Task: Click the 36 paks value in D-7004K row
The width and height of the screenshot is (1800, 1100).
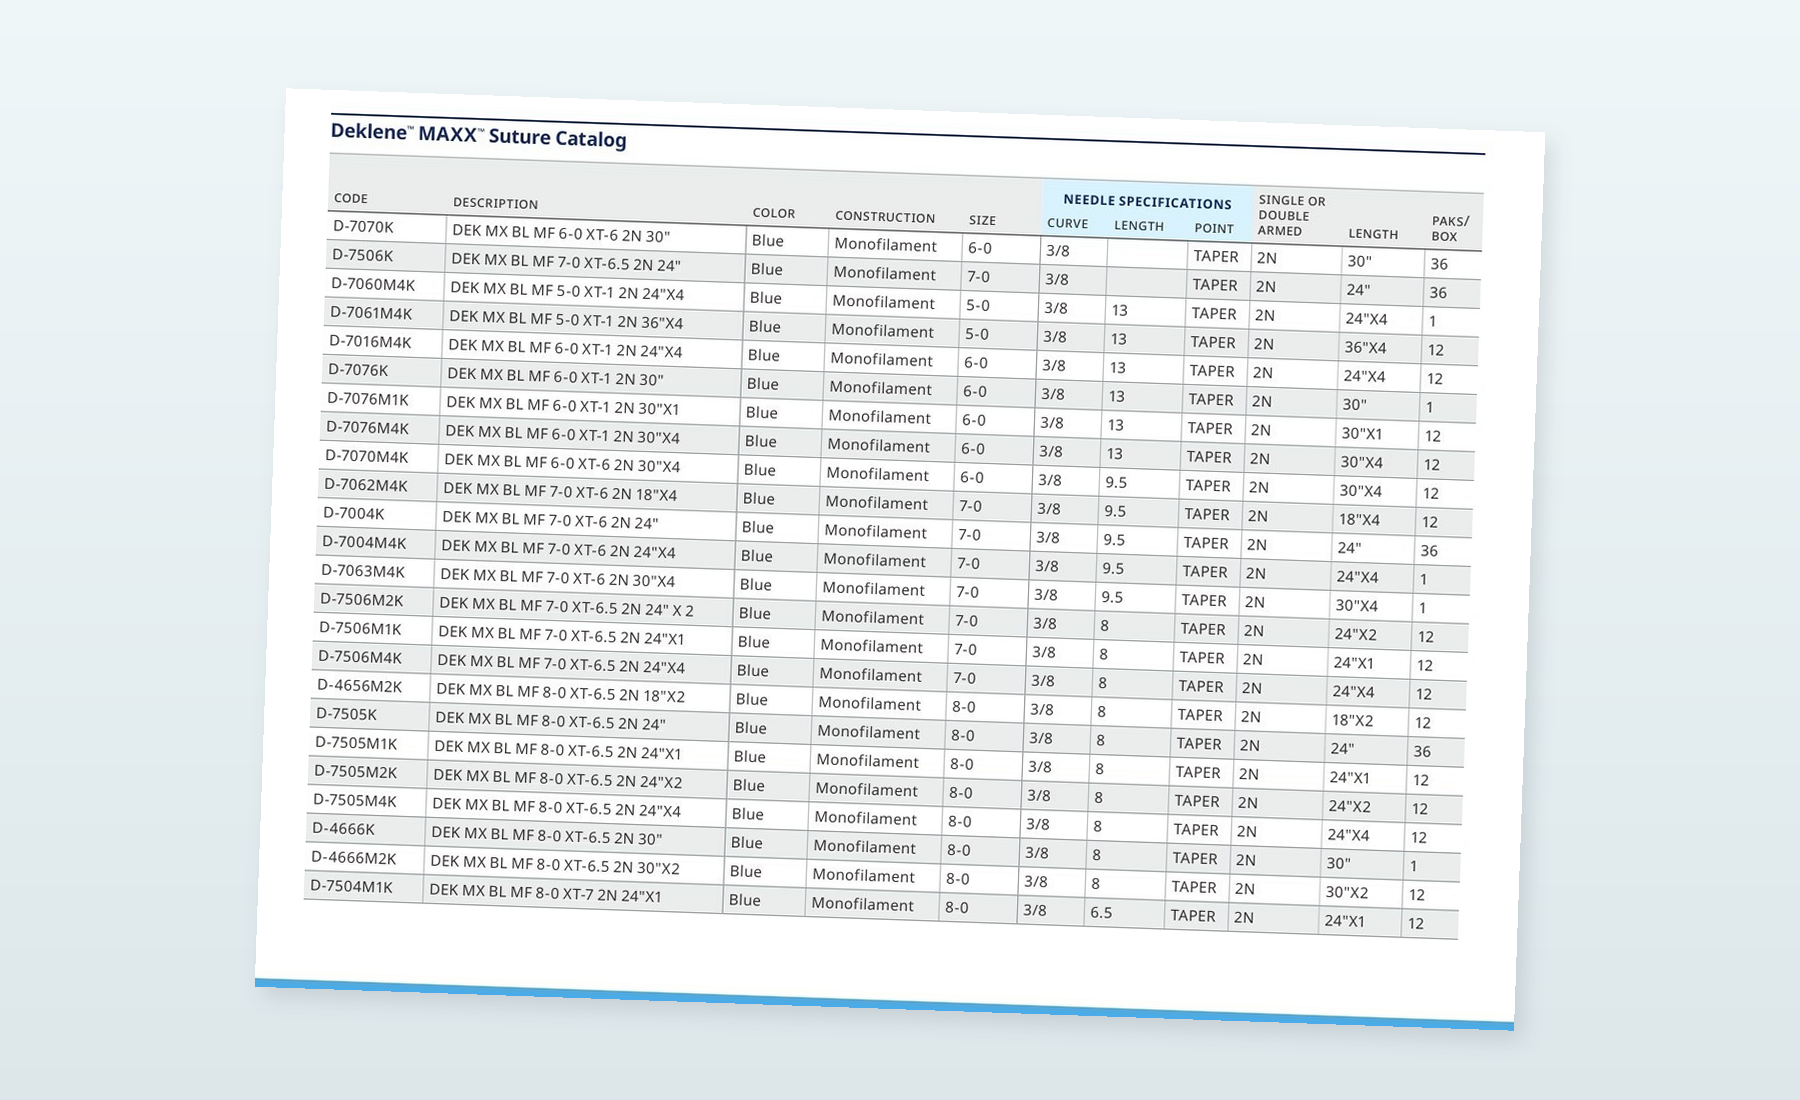Action: click(1429, 551)
